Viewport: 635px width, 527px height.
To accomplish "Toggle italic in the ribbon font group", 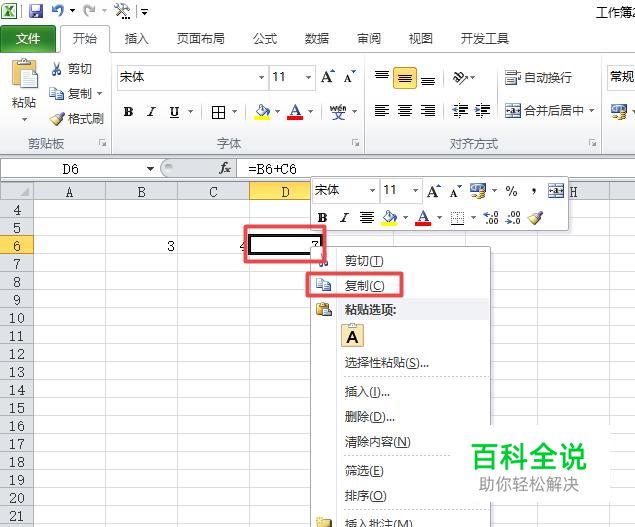I will pyautogui.click(x=151, y=111).
